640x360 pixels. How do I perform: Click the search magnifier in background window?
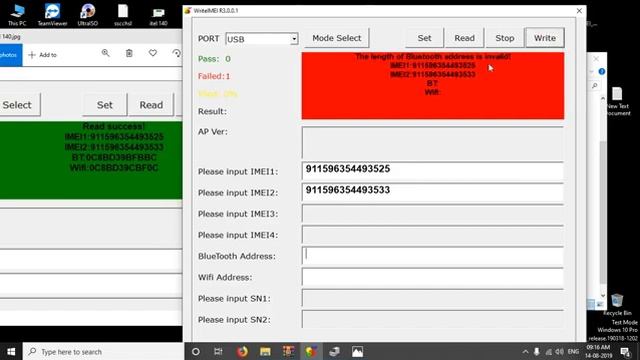595,85
